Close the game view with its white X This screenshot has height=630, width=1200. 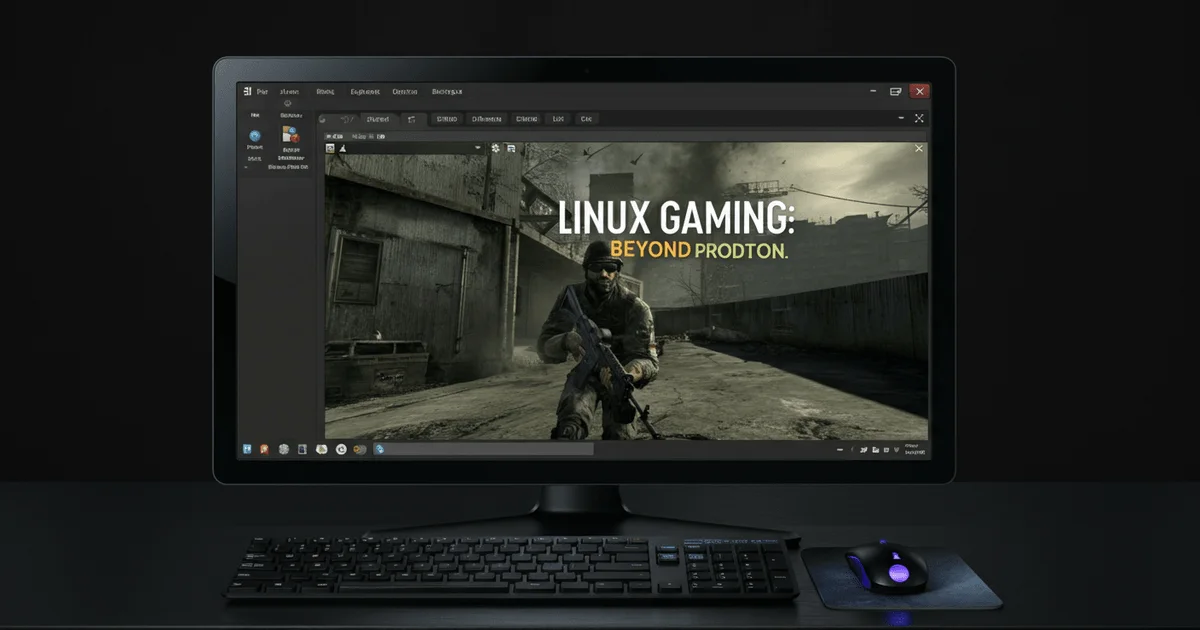click(919, 149)
